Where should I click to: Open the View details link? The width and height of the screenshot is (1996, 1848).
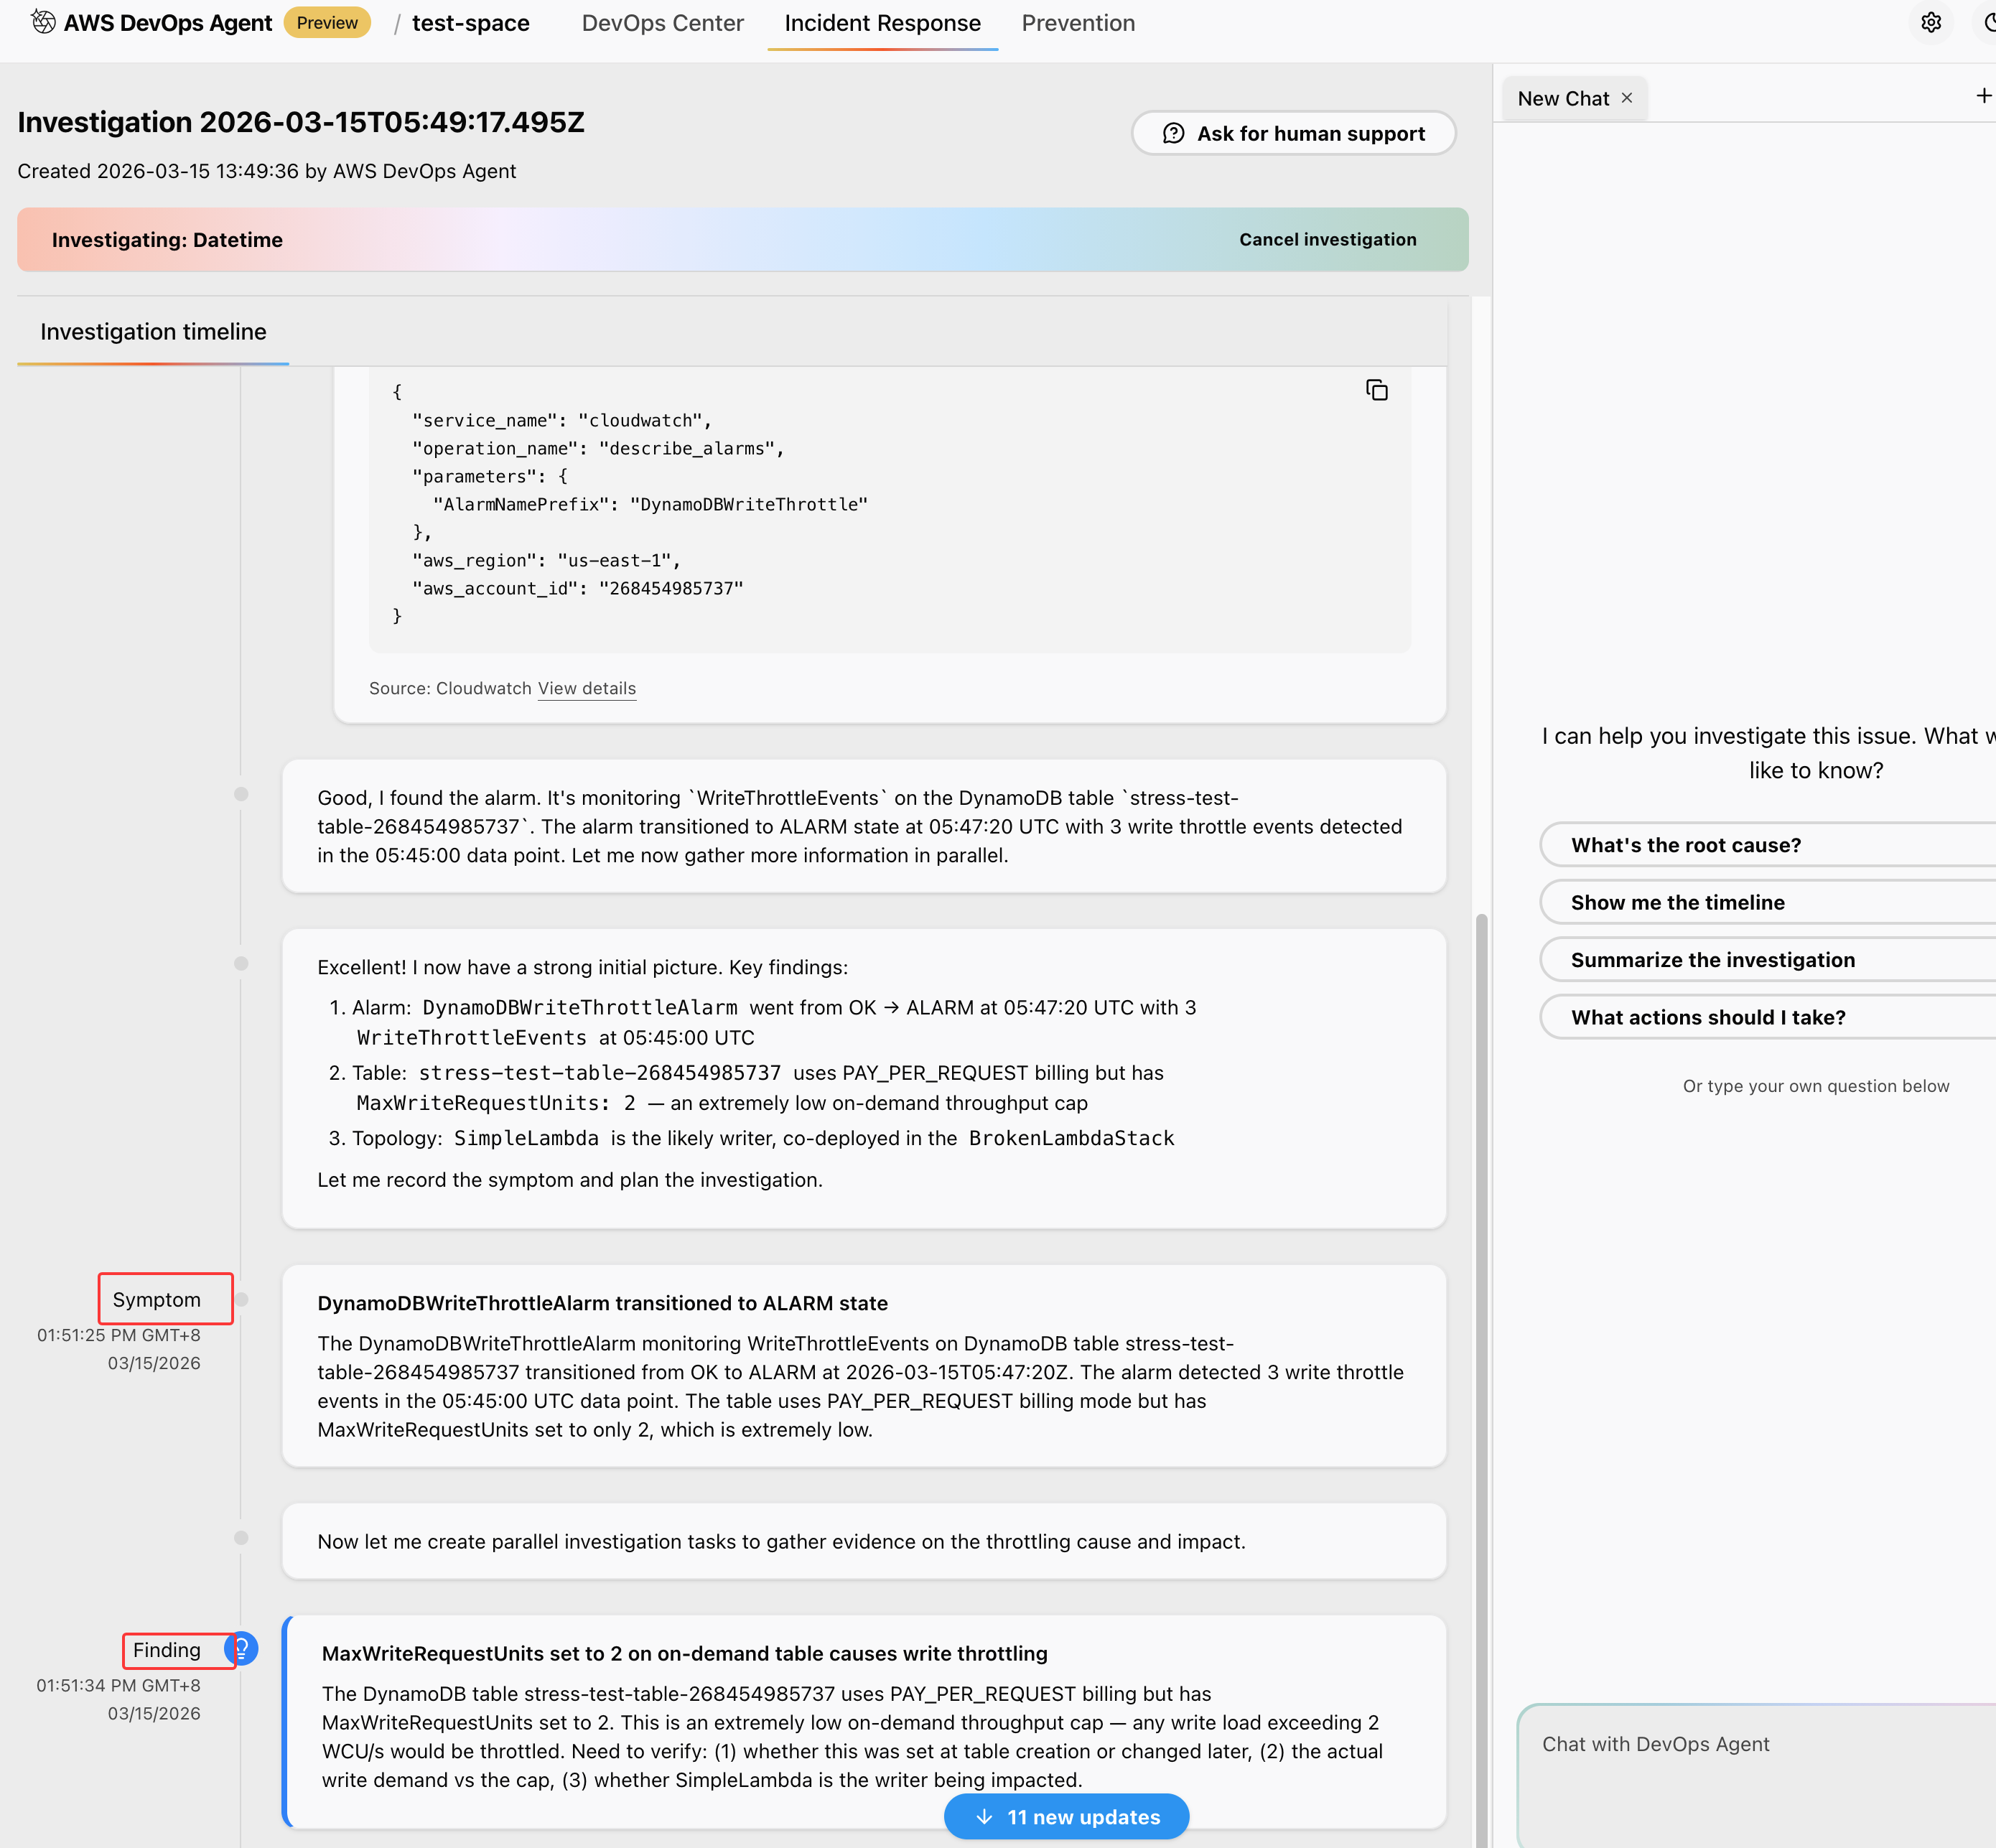coord(586,688)
